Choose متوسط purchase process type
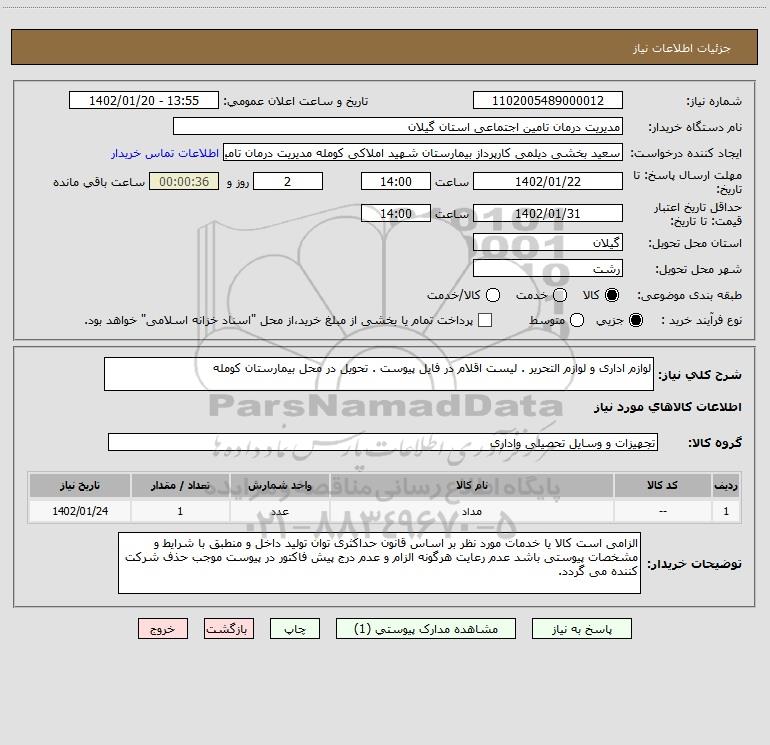 [577, 320]
